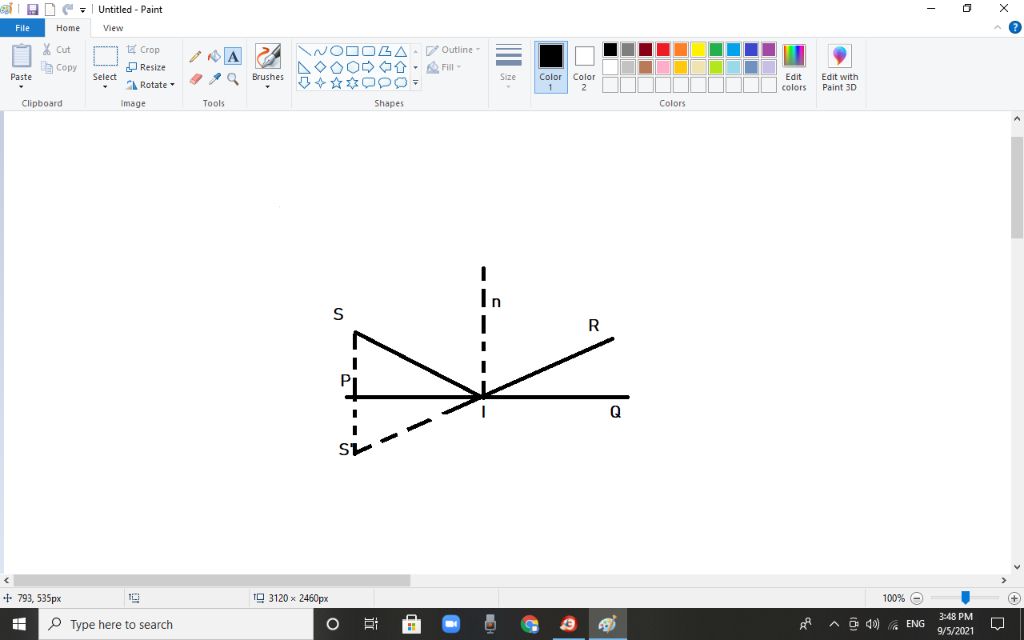Activate the Color 2 button
The width and height of the screenshot is (1024, 640).
(x=584, y=67)
